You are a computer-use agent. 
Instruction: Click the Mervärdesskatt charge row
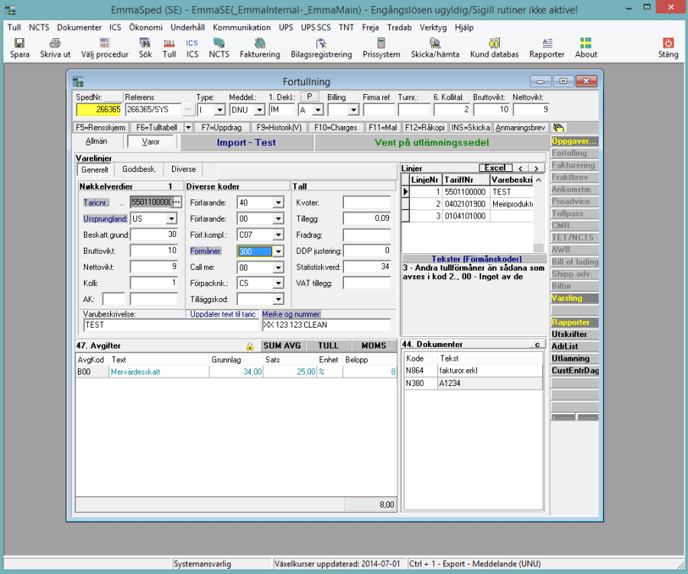point(236,372)
